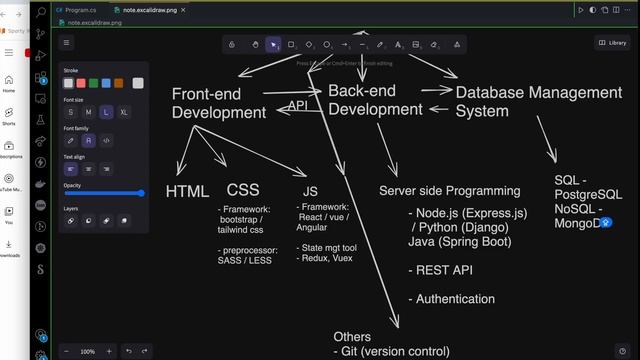Open the Source Control view
640x360 pixels.
40,34
